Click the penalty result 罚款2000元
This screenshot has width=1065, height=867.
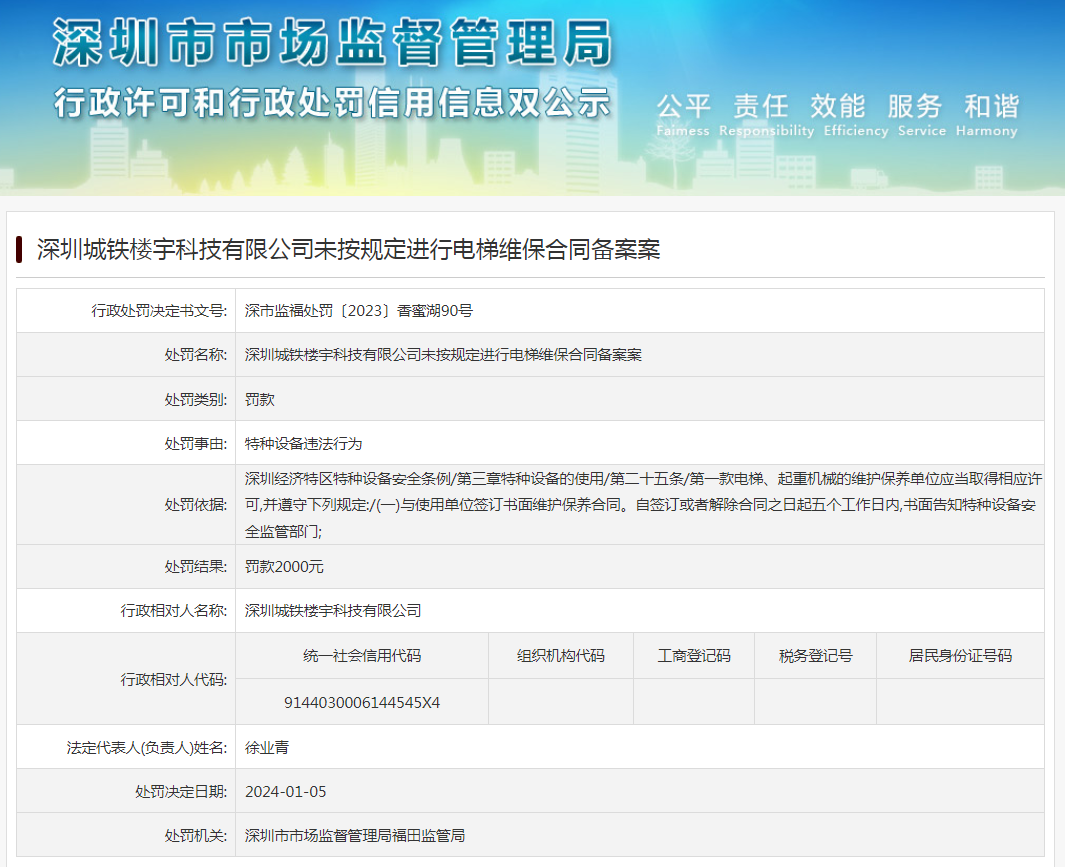pyautogui.click(x=284, y=567)
